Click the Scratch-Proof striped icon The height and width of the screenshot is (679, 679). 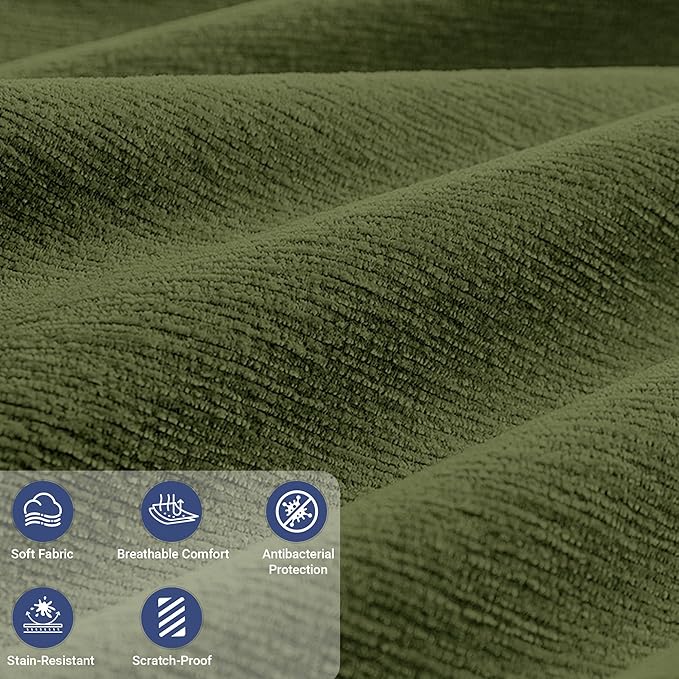[171, 618]
